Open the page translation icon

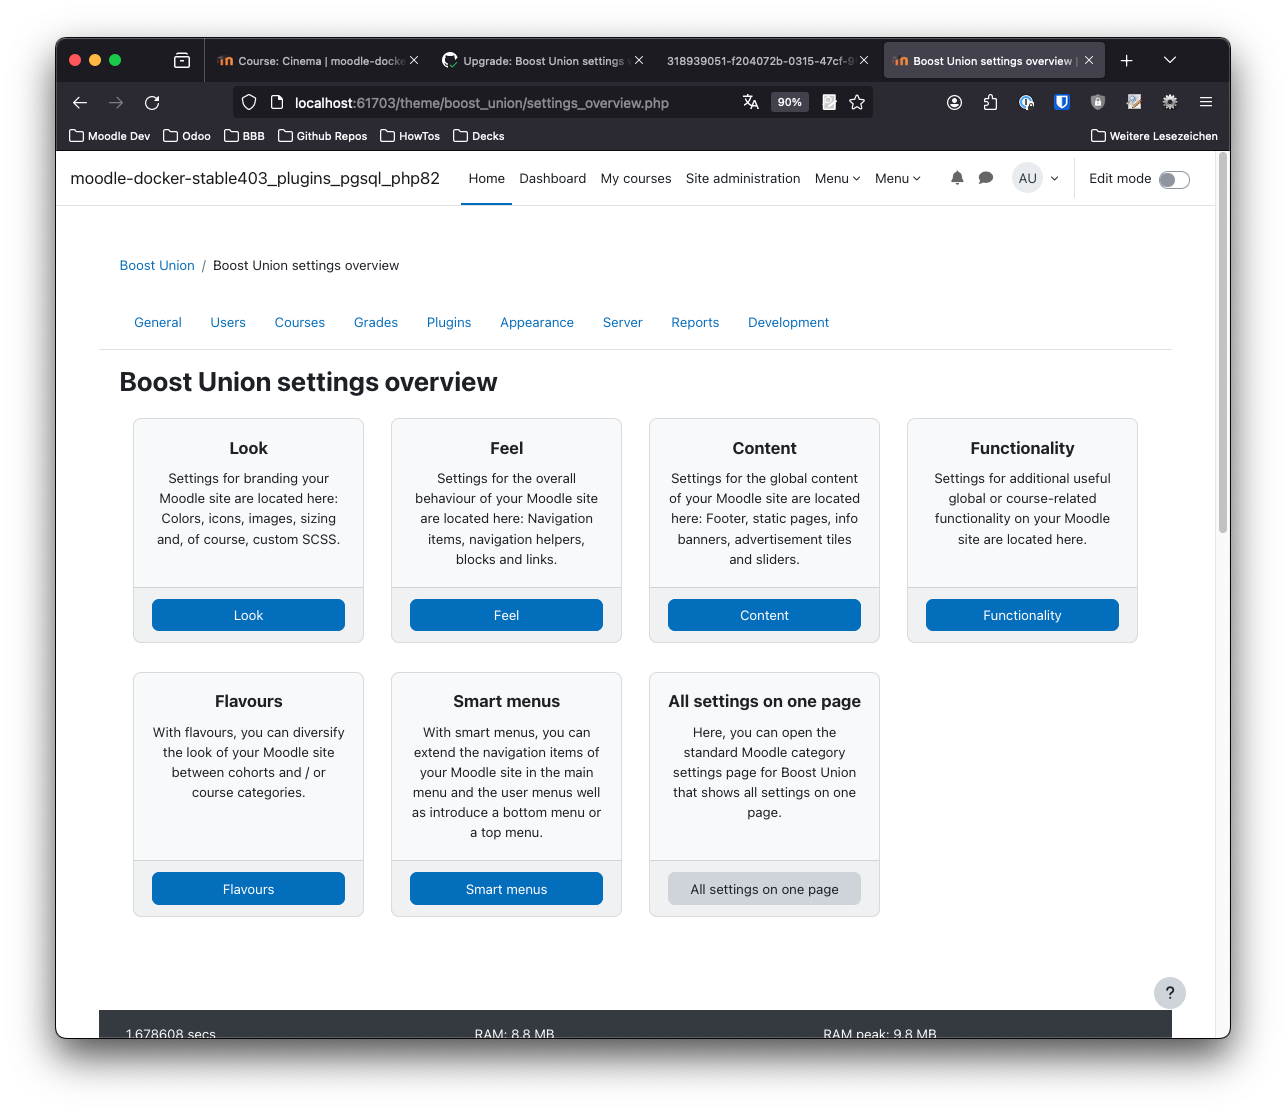(751, 102)
